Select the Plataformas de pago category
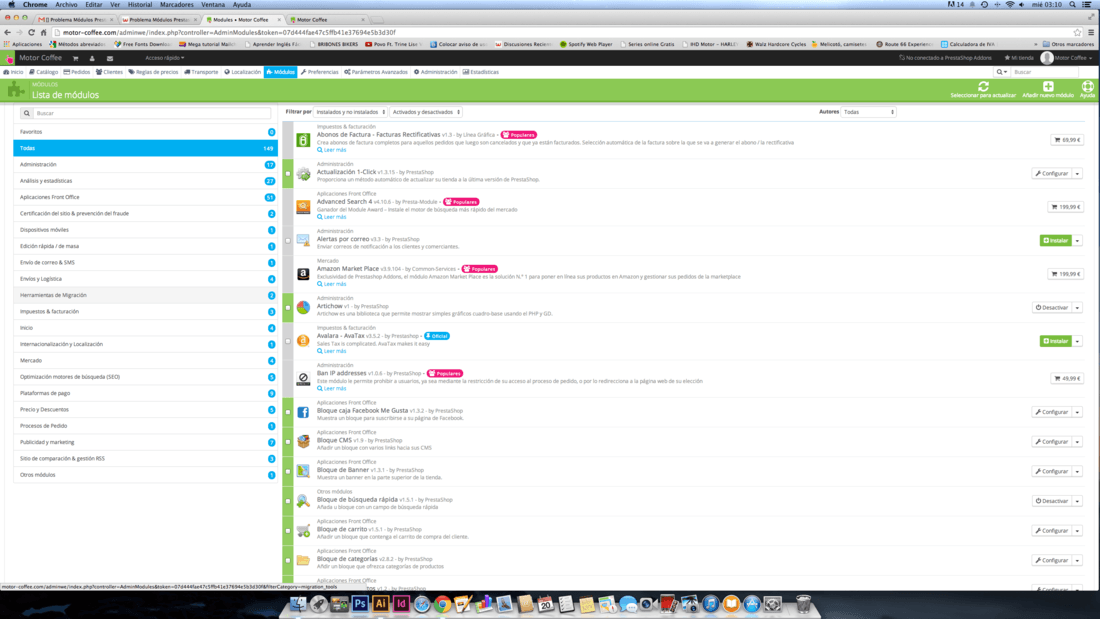 pyautogui.click(x=145, y=393)
